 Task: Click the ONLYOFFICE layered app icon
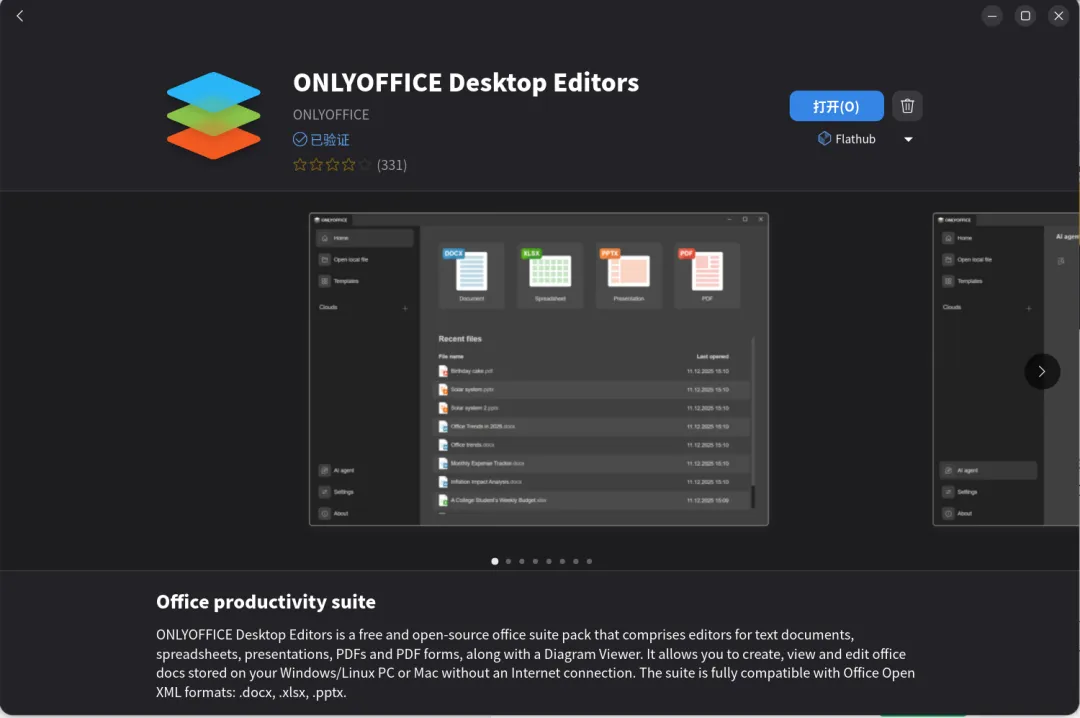[x=214, y=115]
